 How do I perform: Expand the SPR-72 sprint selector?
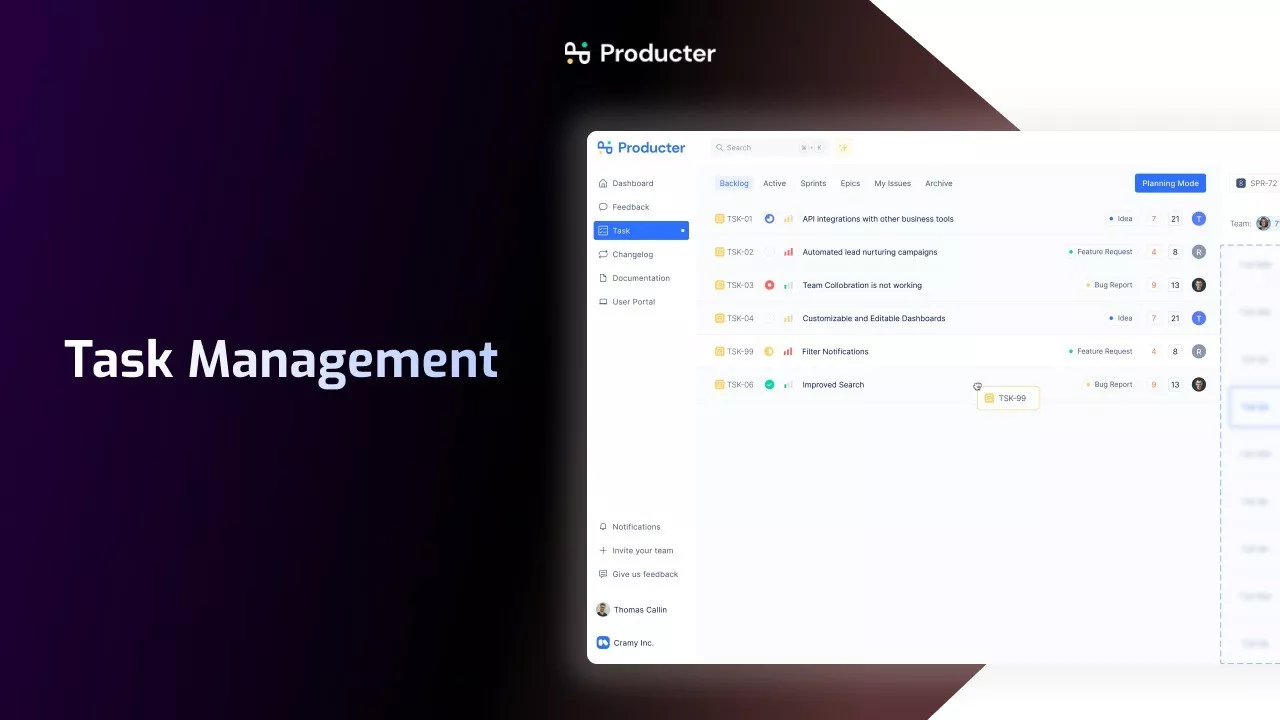(x=1257, y=184)
